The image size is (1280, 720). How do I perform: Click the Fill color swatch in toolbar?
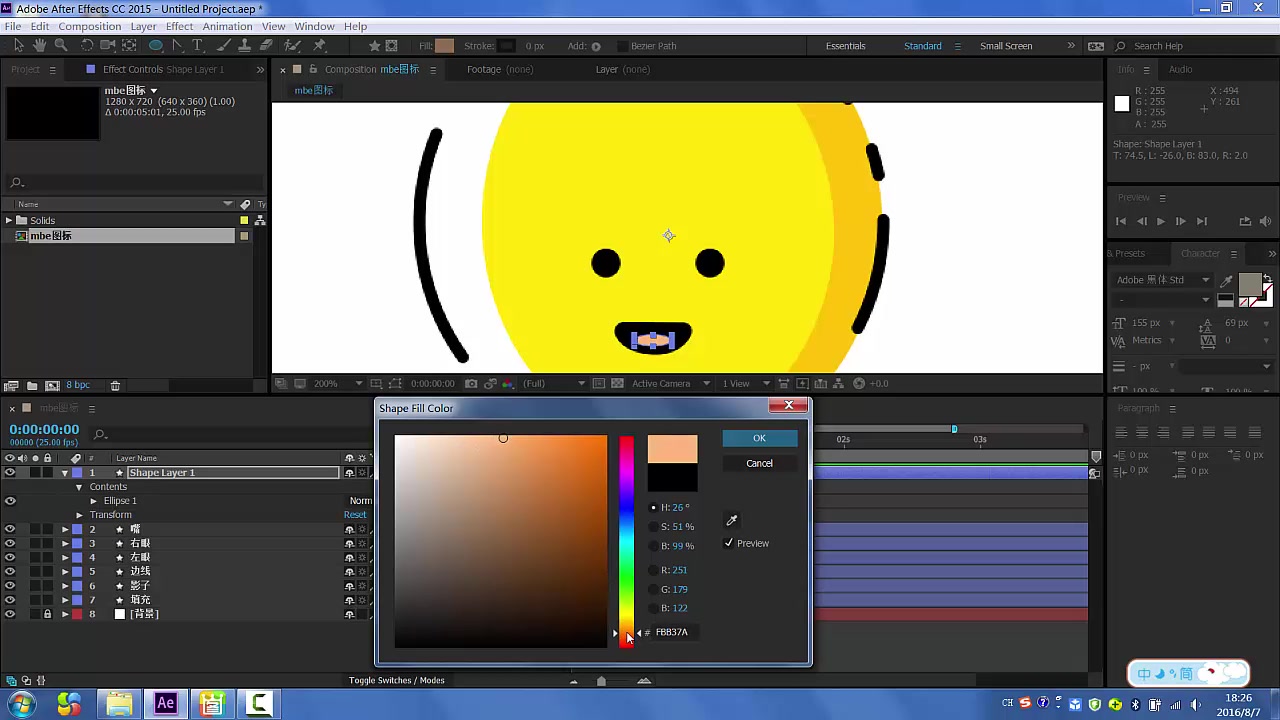[x=445, y=46]
